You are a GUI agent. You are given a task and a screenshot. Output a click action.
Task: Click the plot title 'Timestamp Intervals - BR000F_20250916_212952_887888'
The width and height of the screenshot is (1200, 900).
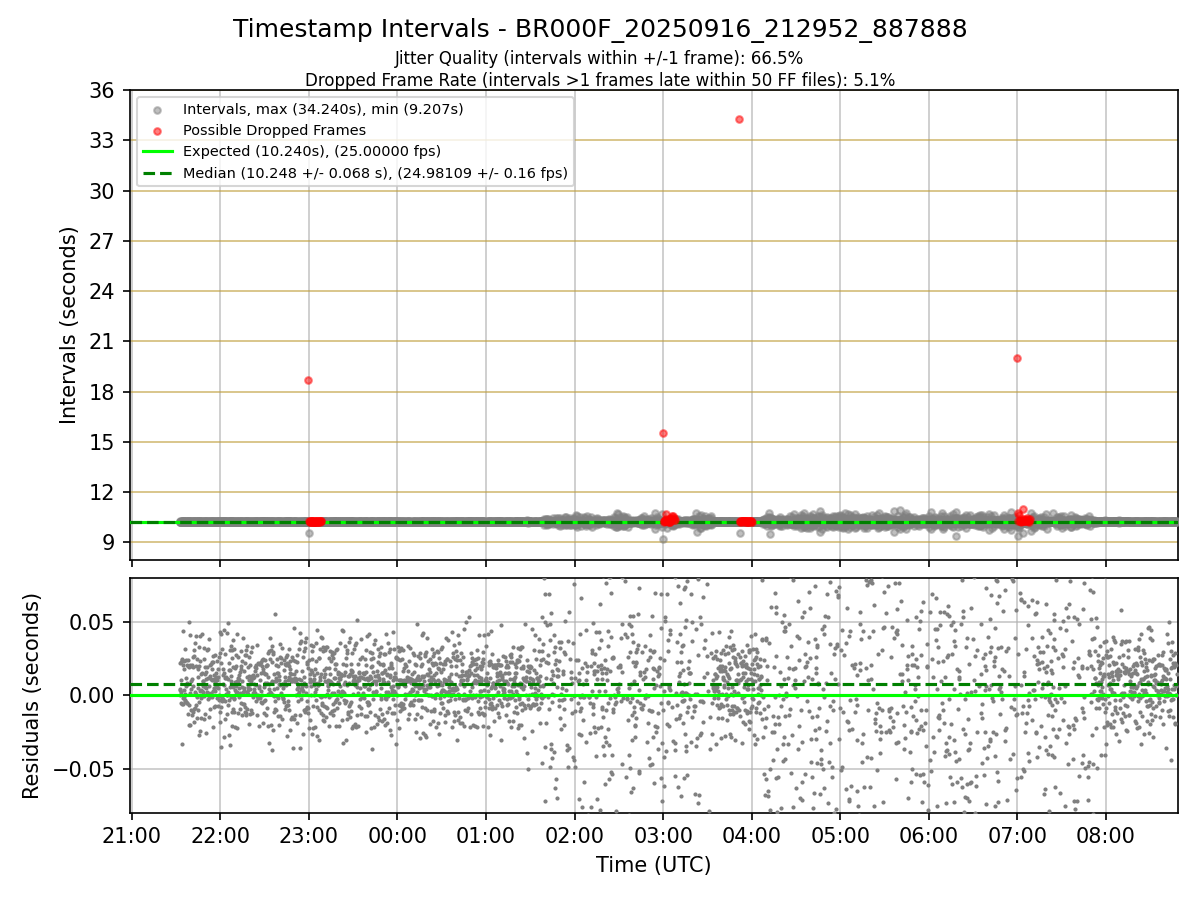[x=600, y=29]
